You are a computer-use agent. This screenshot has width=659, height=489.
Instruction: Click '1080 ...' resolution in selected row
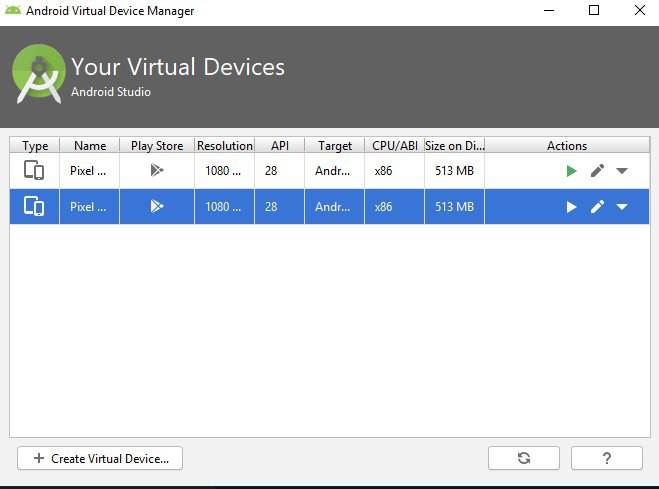(x=224, y=207)
